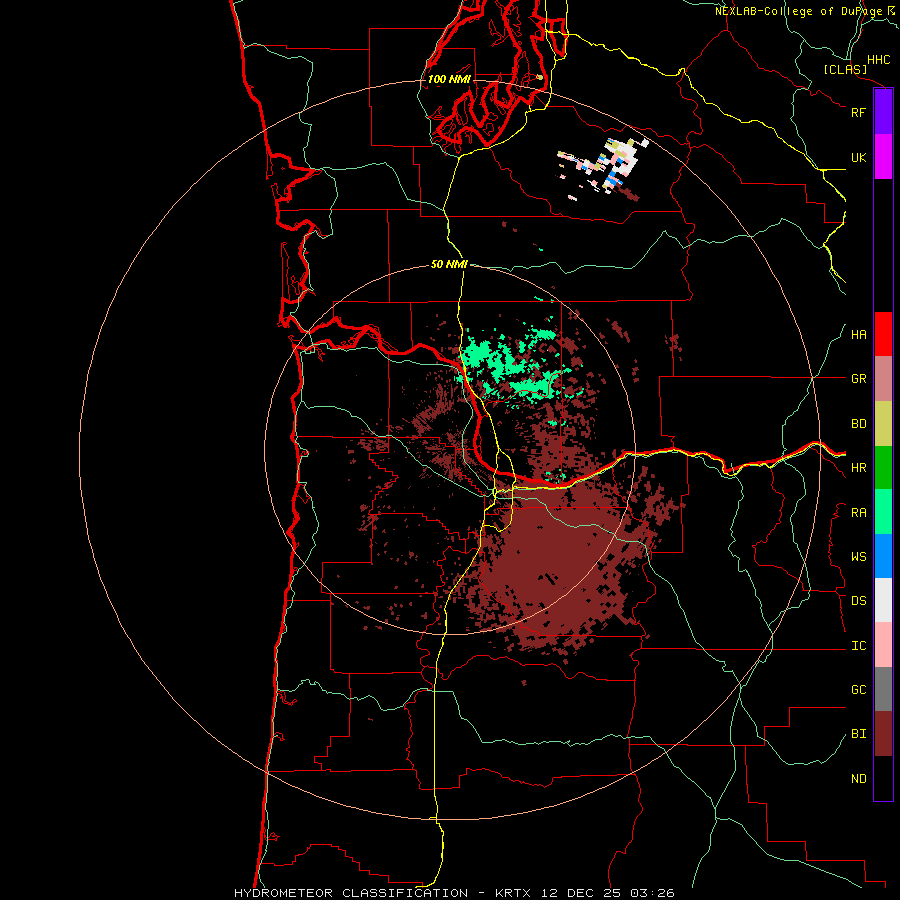Click the IC pink legend swatch
Screen dimensions: 900x900
coord(883,645)
